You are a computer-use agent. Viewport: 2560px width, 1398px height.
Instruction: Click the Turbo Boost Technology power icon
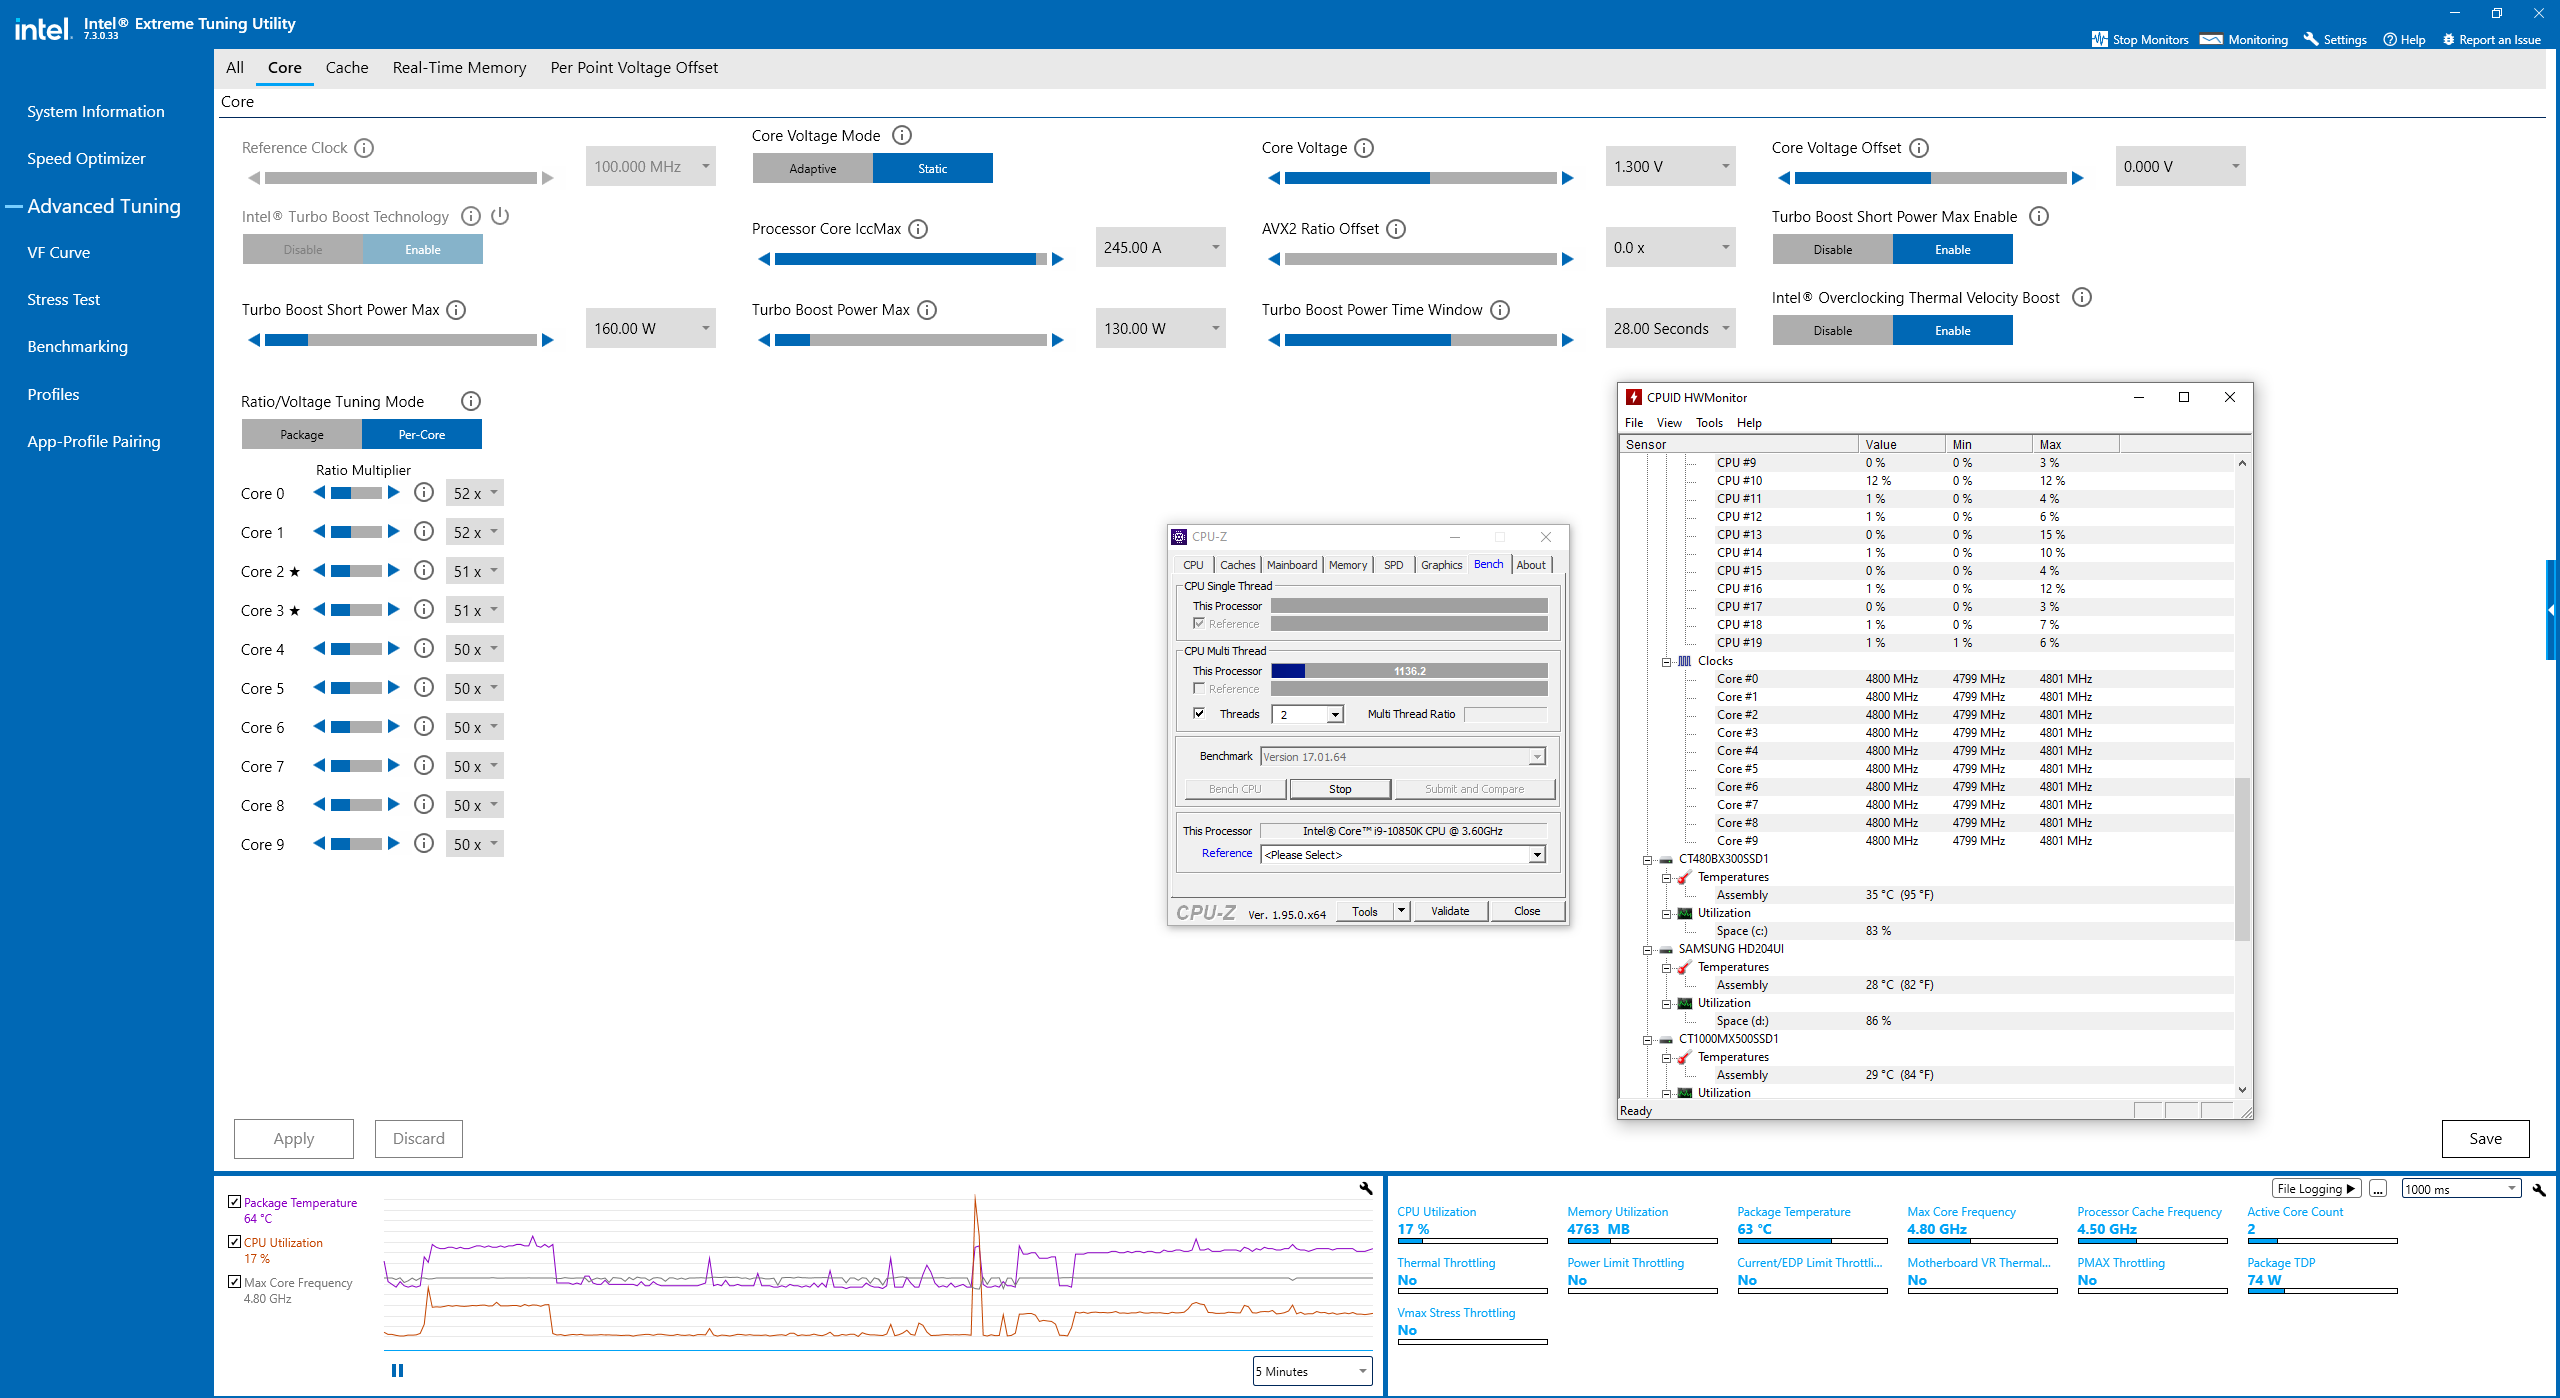(501, 216)
